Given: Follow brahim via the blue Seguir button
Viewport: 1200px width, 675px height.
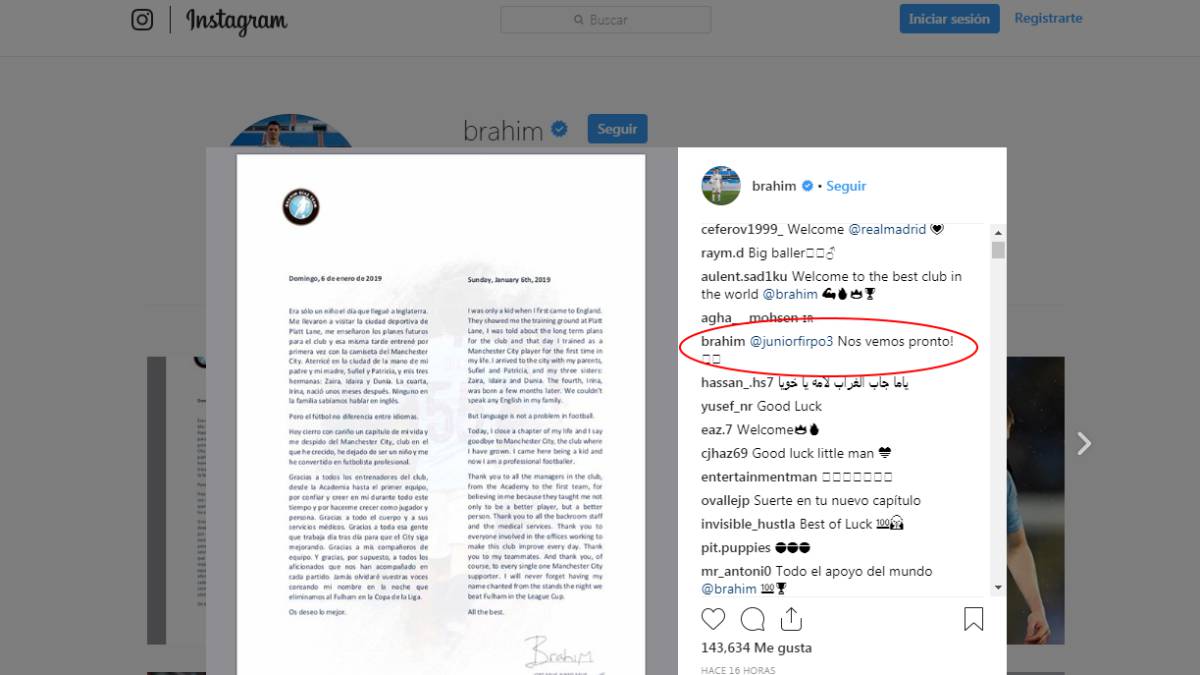Looking at the screenshot, I should [617, 129].
